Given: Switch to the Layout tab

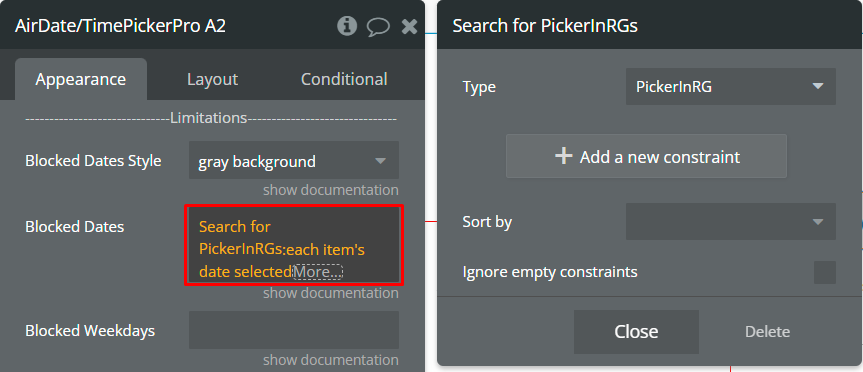Looking at the screenshot, I should (212, 79).
